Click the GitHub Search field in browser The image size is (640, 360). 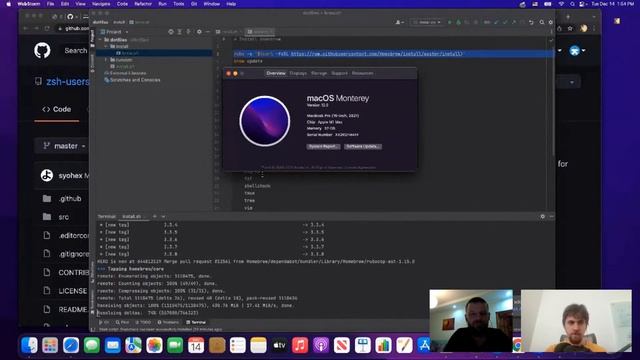tap(76, 51)
